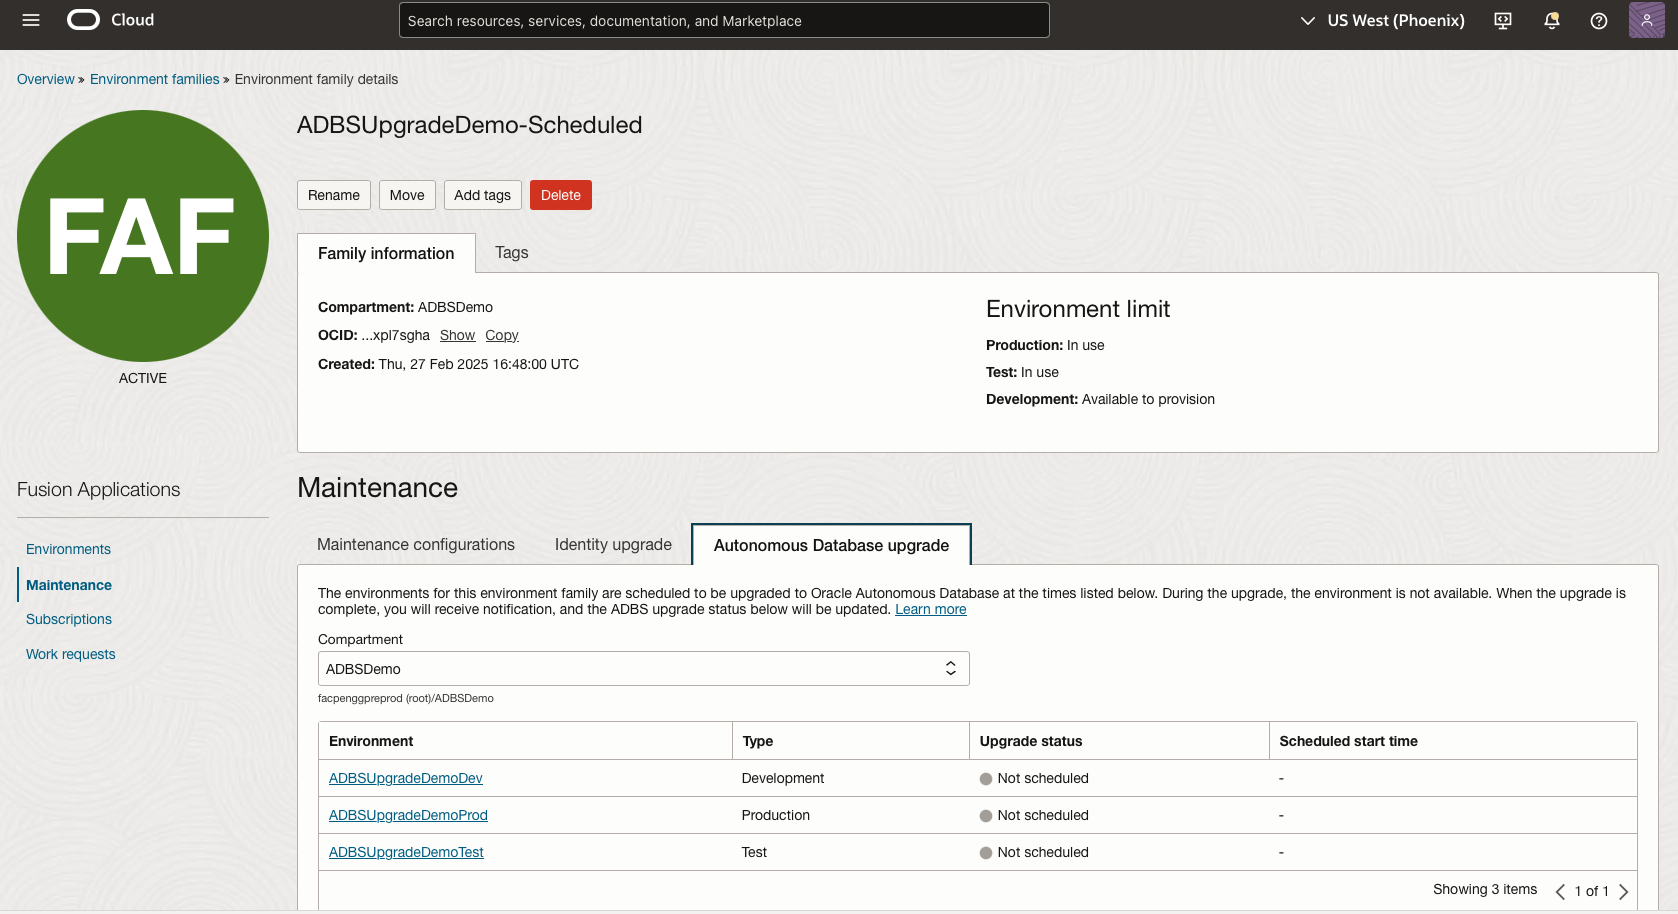Image resolution: width=1678 pixels, height=914 pixels.
Task: Open the hamburger navigation menu
Action: pos(31,20)
